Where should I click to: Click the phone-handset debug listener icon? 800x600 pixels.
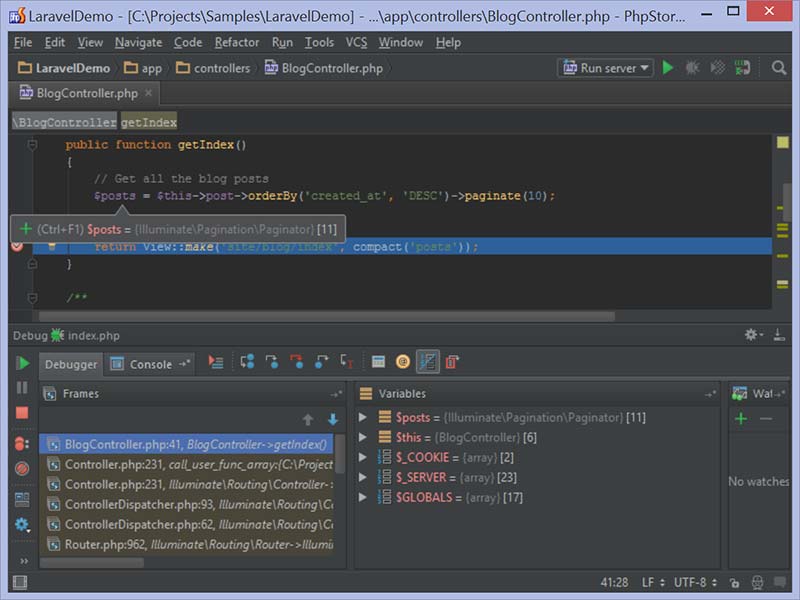pos(742,67)
